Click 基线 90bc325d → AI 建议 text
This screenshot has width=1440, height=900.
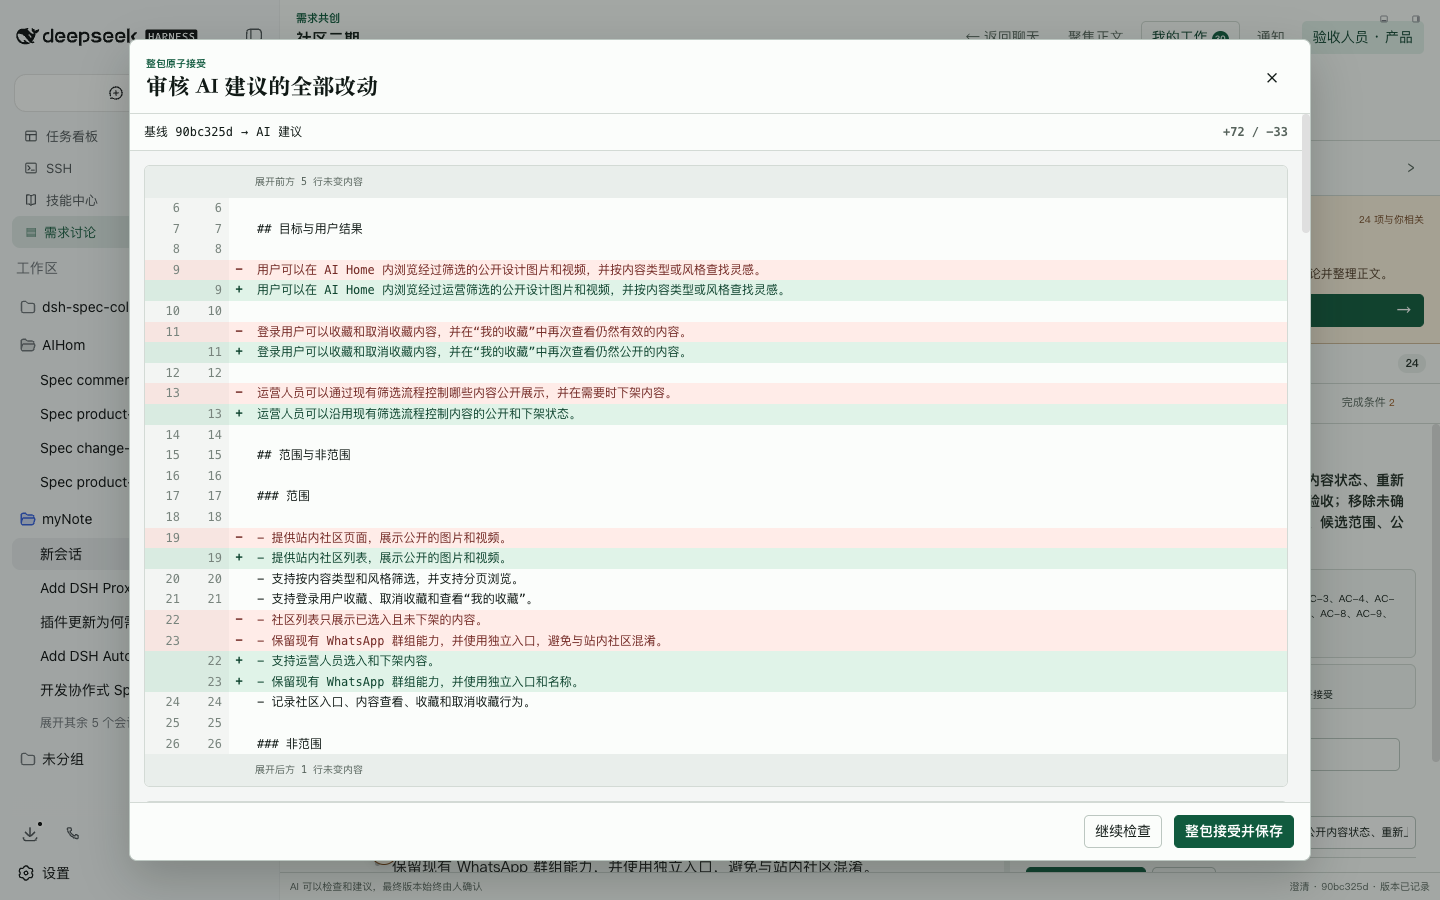pos(223,132)
